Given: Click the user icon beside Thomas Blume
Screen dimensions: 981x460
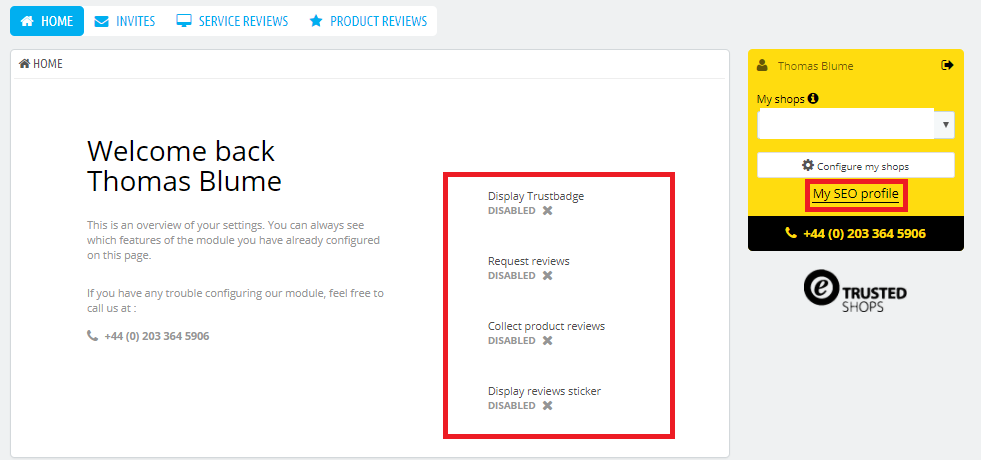Looking at the screenshot, I should click(x=762, y=65).
